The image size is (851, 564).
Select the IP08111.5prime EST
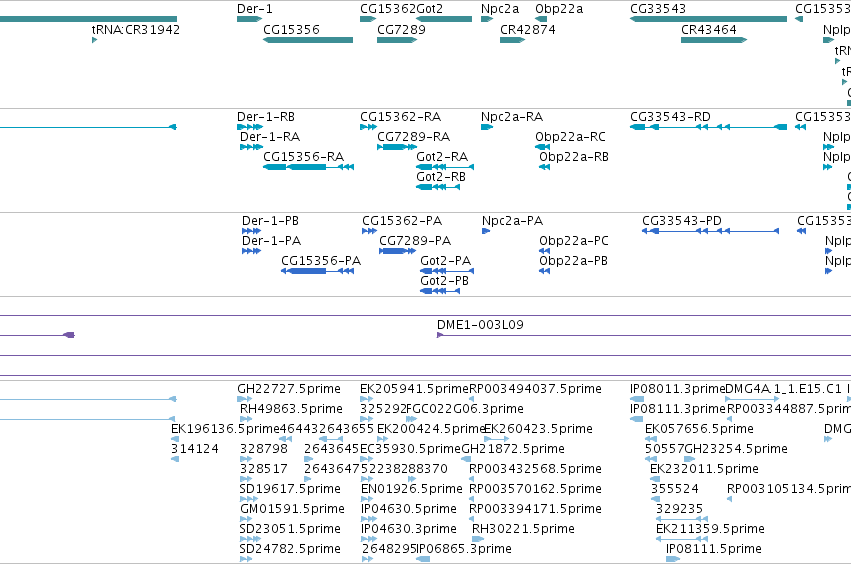coord(673,559)
